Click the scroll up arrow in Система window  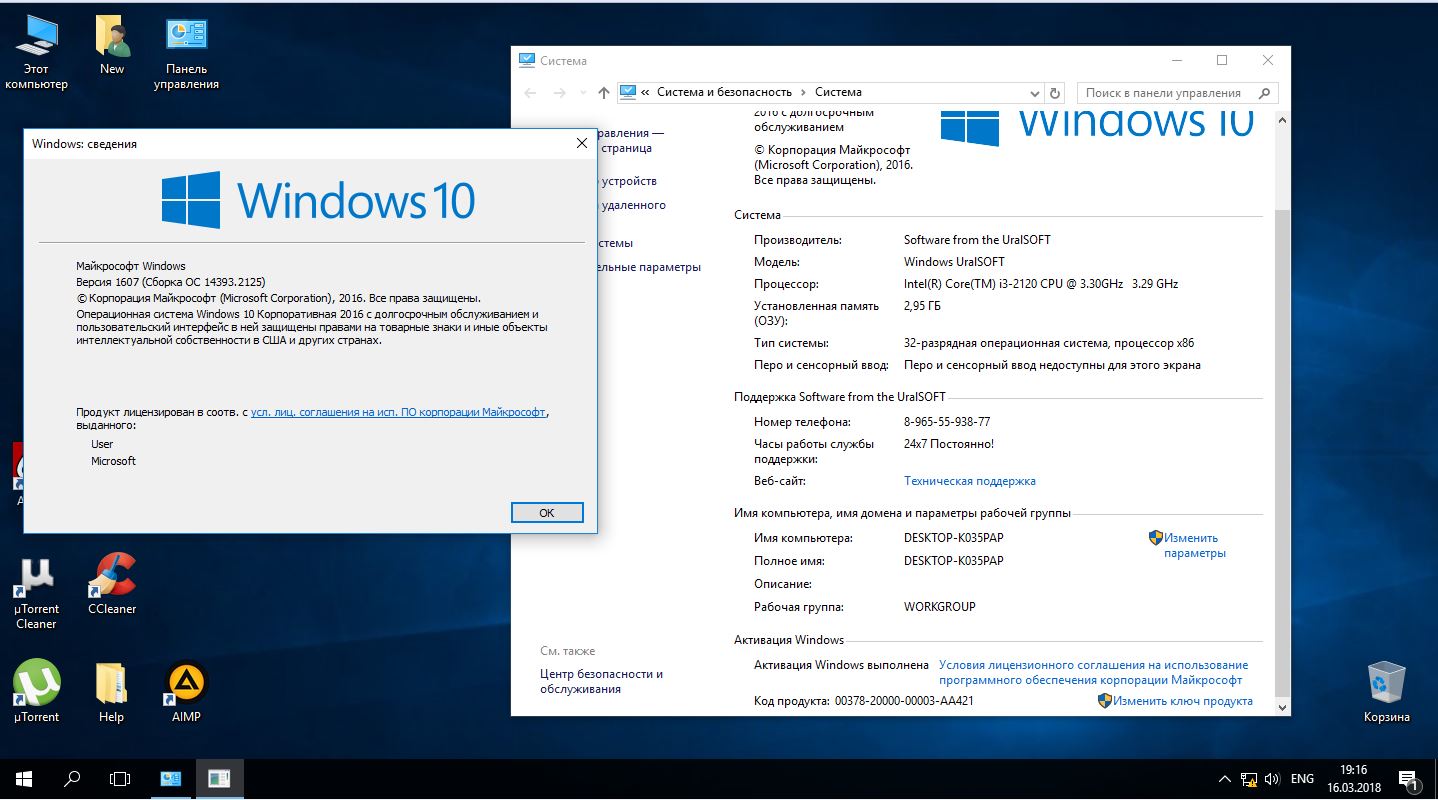tap(1283, 121)
